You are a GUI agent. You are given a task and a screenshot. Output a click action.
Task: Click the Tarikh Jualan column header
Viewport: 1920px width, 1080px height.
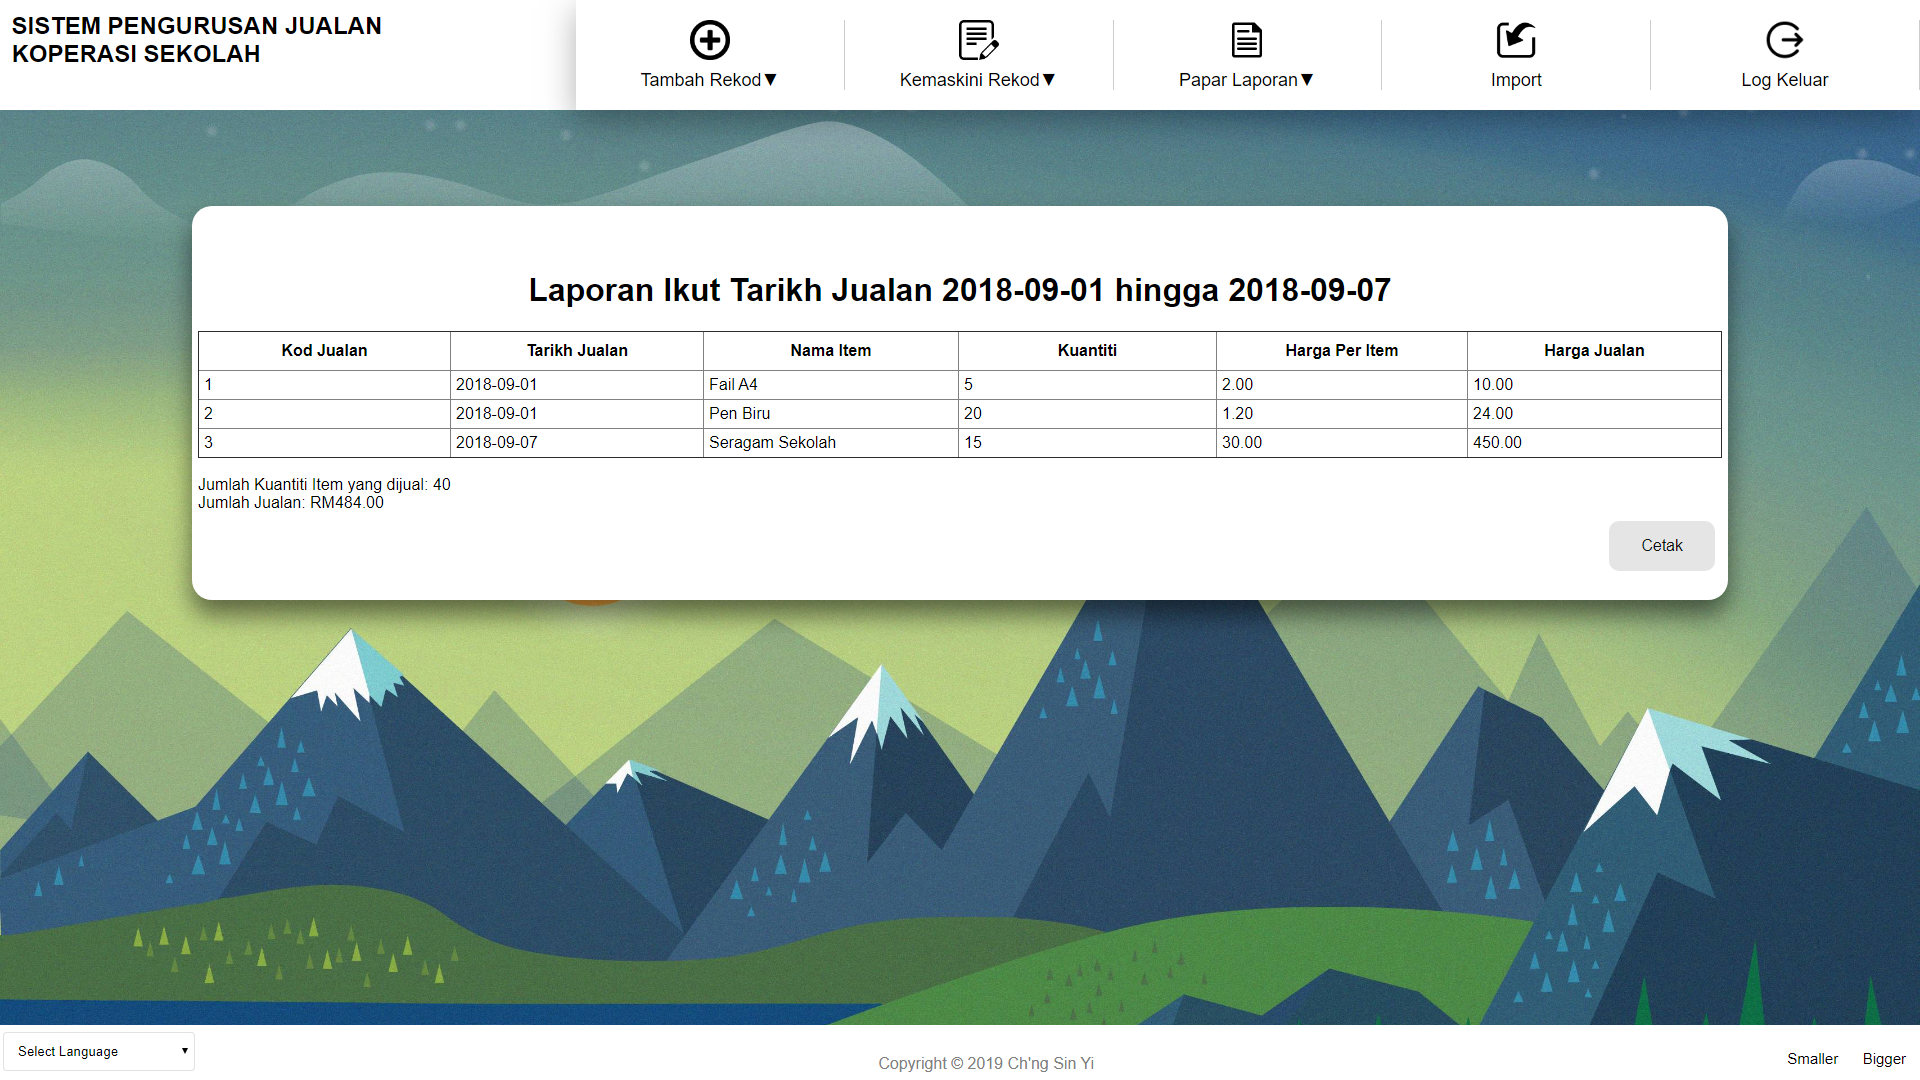pyautogui.click(x=577, y=351)
